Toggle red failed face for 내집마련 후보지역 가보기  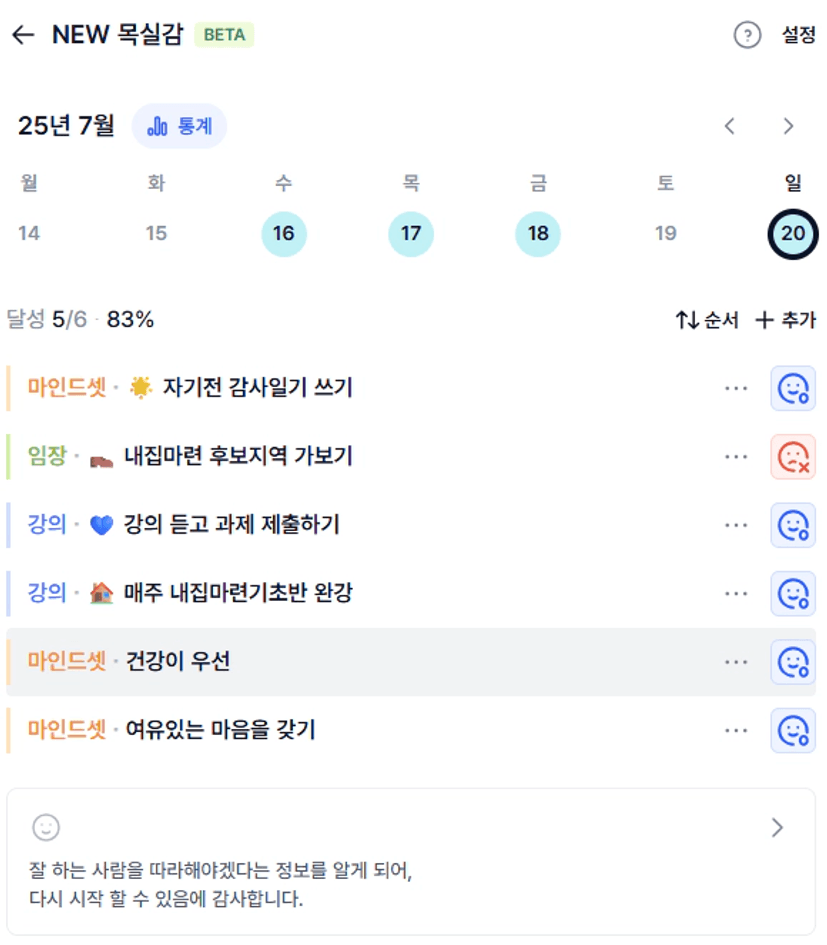[793, 457]
